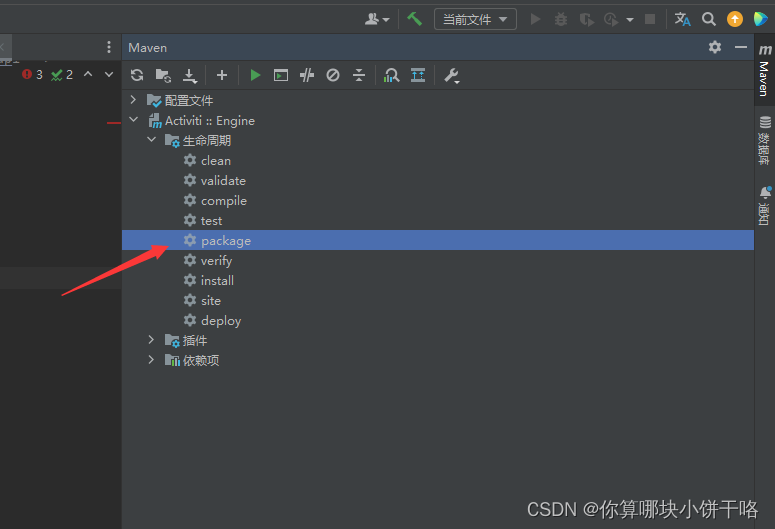
Task: Open the Translate icon
Action: tap(683, 19)
